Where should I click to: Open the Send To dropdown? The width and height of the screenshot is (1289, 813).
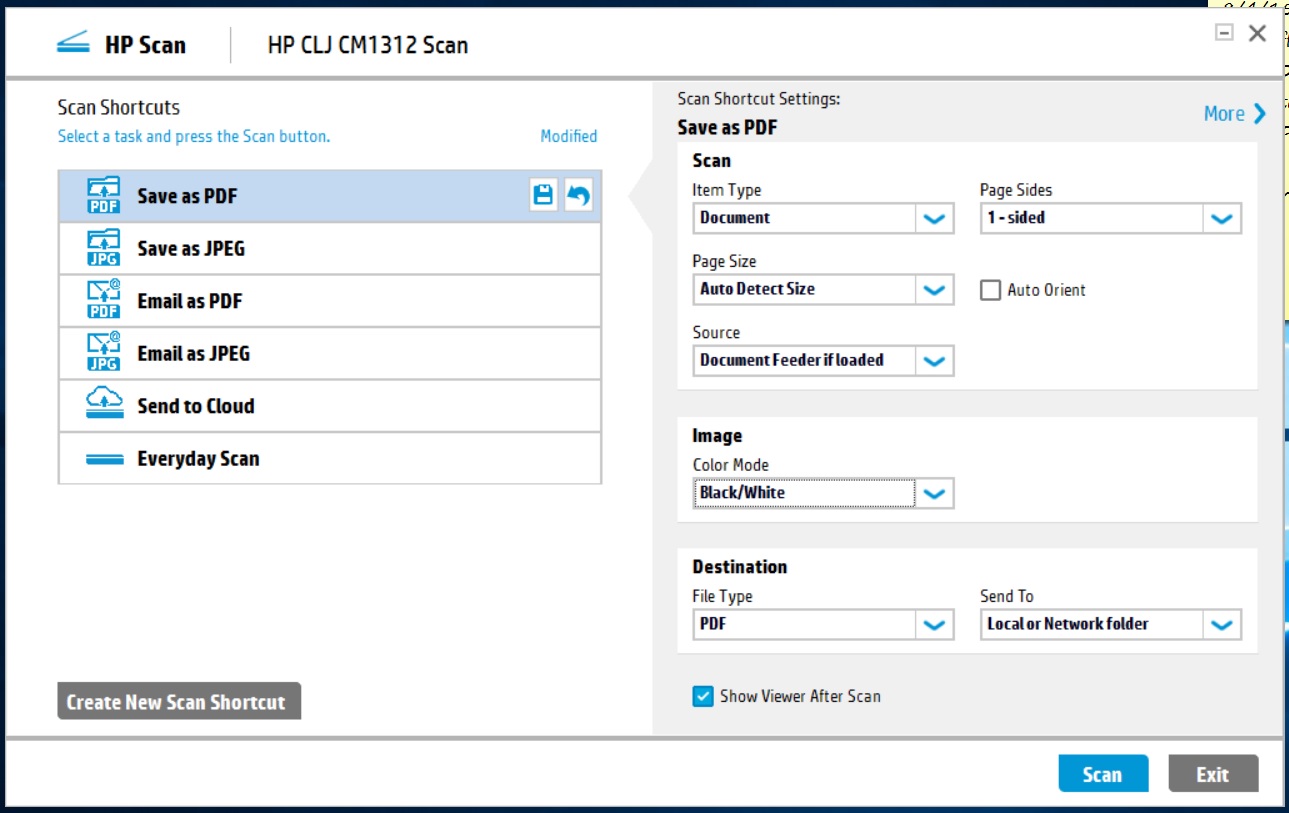(x=1221, y=624)
